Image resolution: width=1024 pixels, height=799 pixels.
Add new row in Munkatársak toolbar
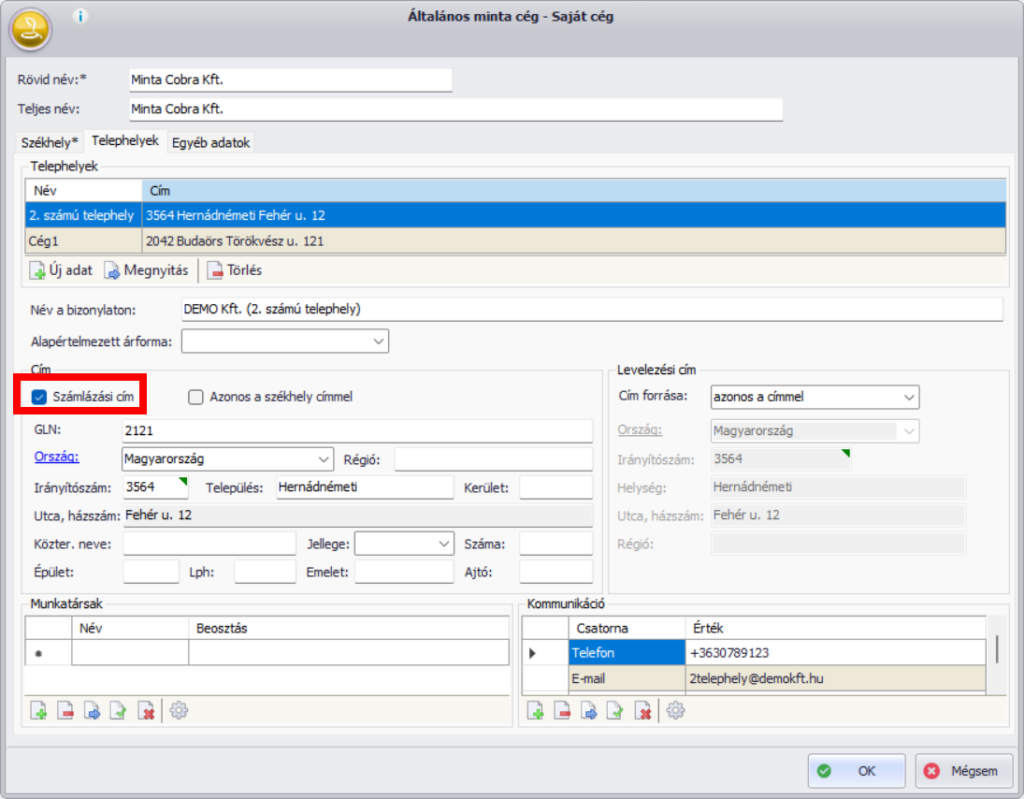tap(39, 712)
